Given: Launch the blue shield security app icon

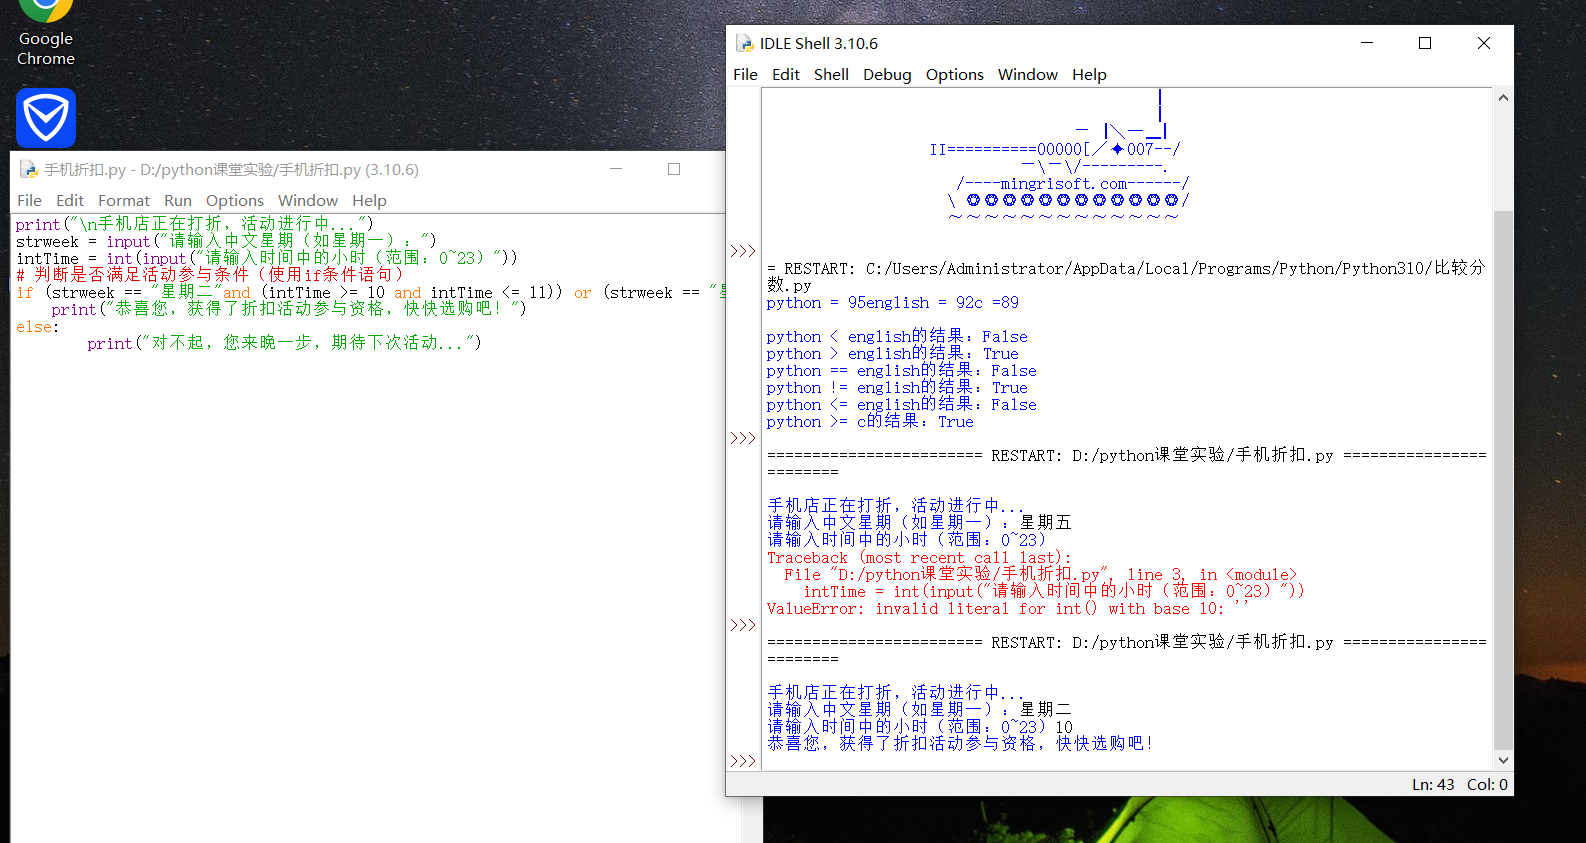Looking at the screenshot, I should (x=46, y=118).
